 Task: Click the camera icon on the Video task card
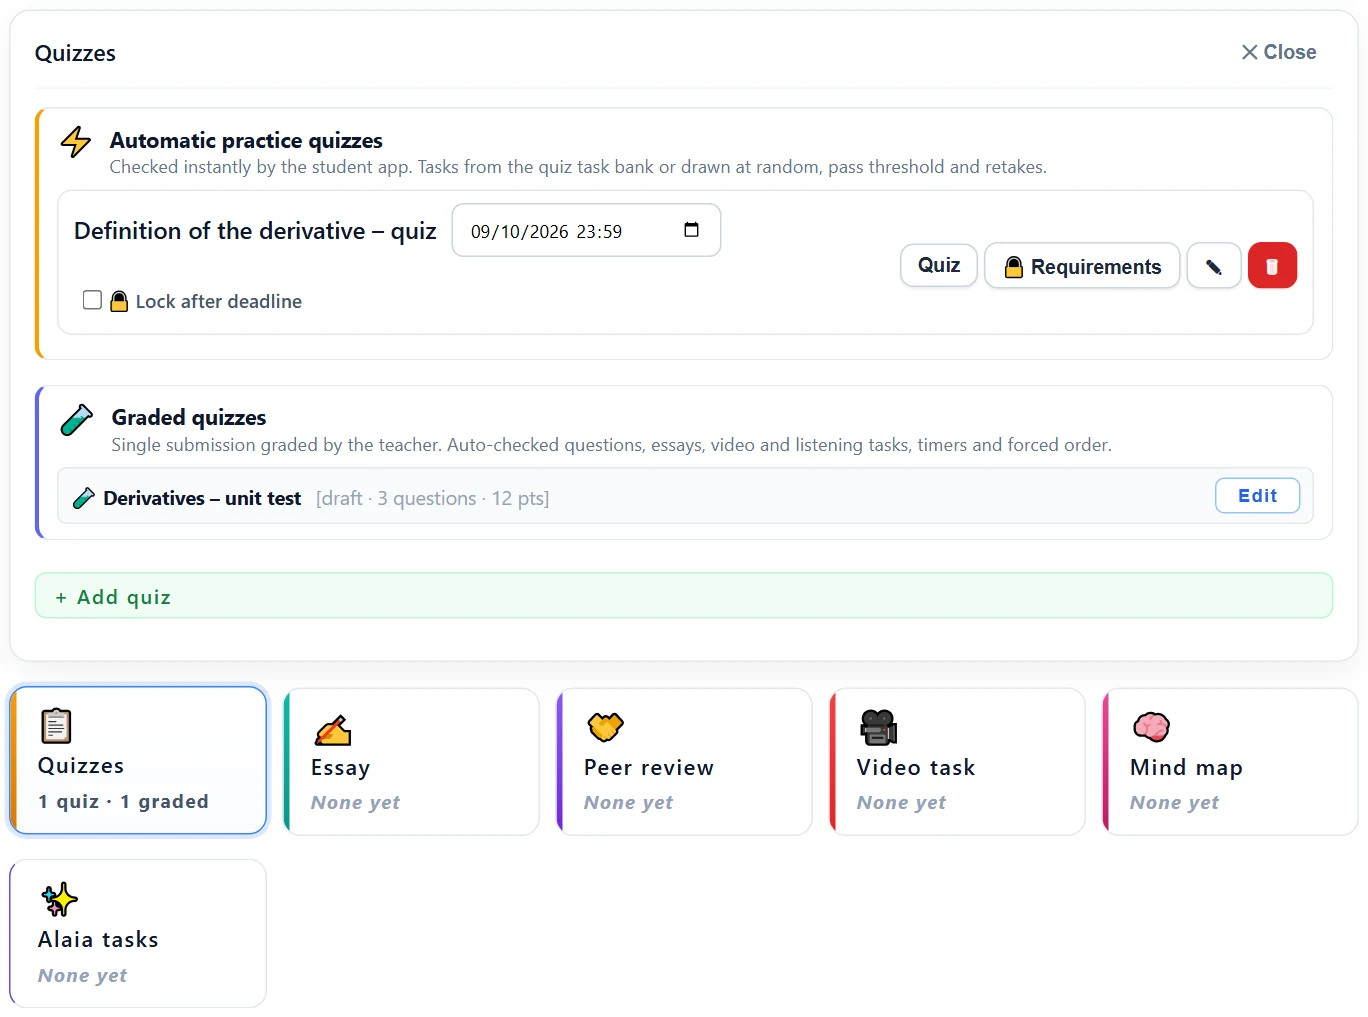(x=878, y=728)
